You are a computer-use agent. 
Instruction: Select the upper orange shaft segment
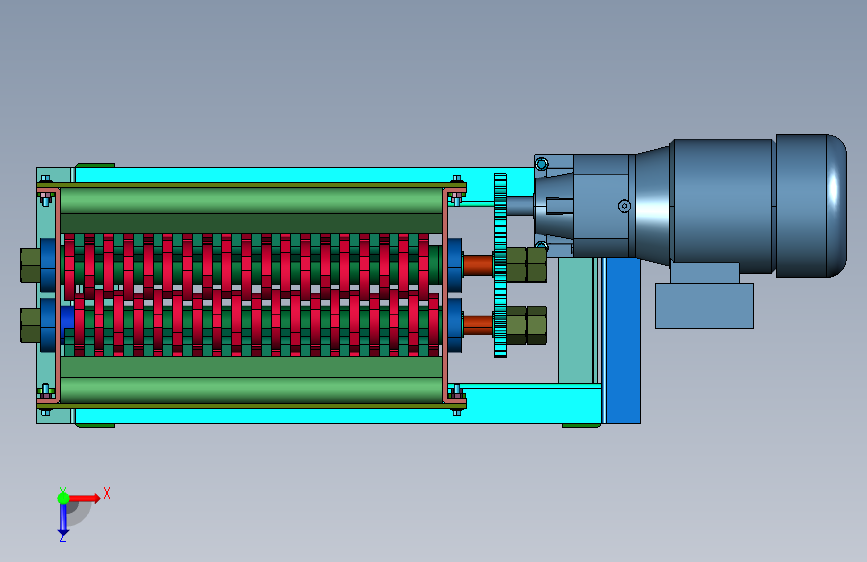[478, 266]
